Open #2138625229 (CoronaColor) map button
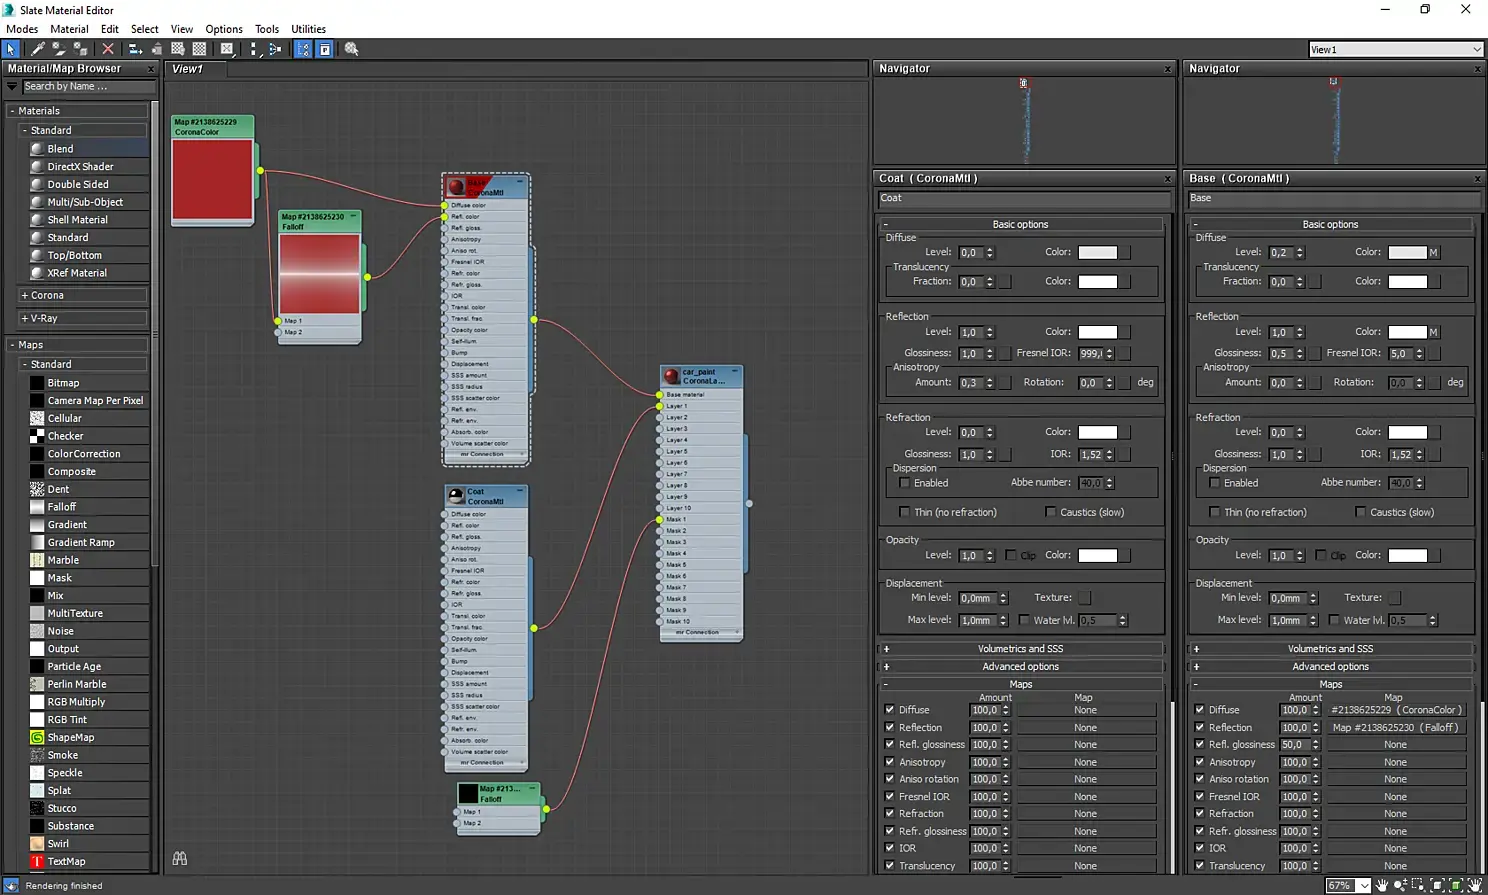Image resolution: width=1488 pixels, height=895 pixels. click(x=1396, y=710)
